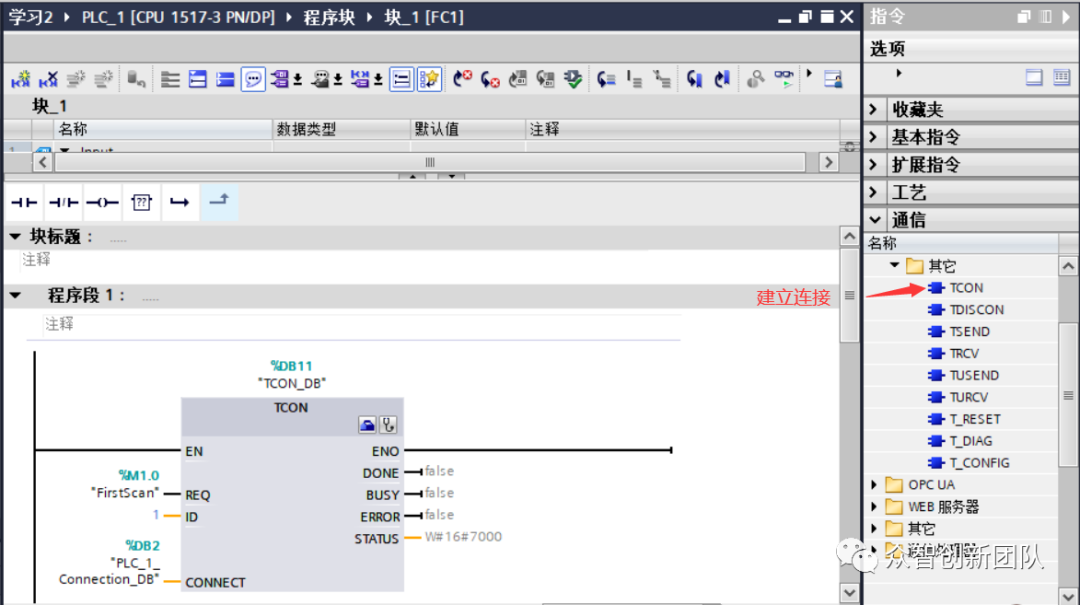Screen dimensions: 1080x605
Task: Toggle favorites display in editor (star icon)
Action: pyautogui.click(x=429, y=79)
